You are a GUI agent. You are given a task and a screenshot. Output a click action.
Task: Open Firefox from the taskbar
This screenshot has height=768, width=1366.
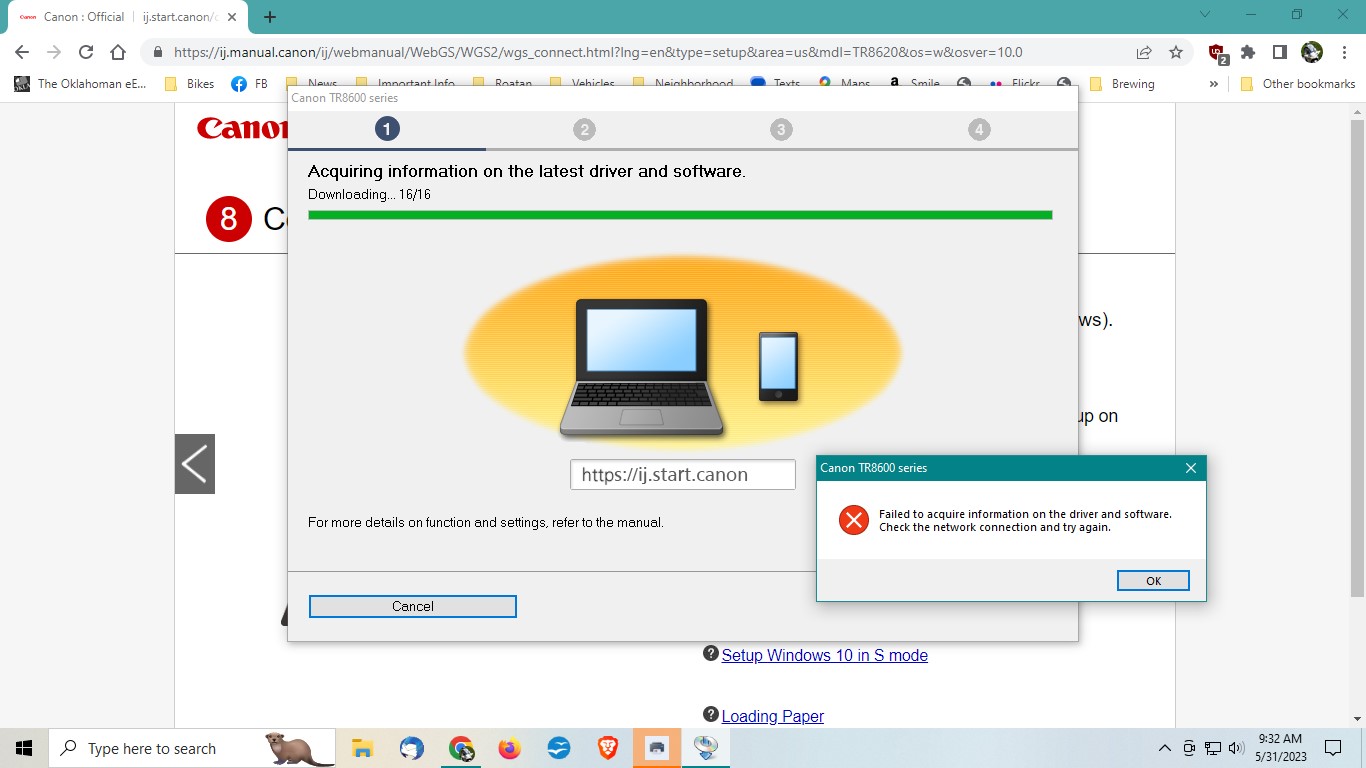click(510, 748)
